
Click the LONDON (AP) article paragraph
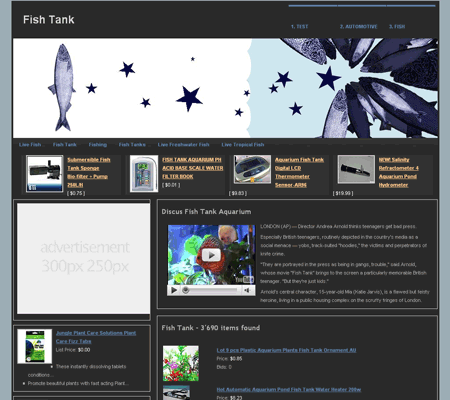pos(338,226)
